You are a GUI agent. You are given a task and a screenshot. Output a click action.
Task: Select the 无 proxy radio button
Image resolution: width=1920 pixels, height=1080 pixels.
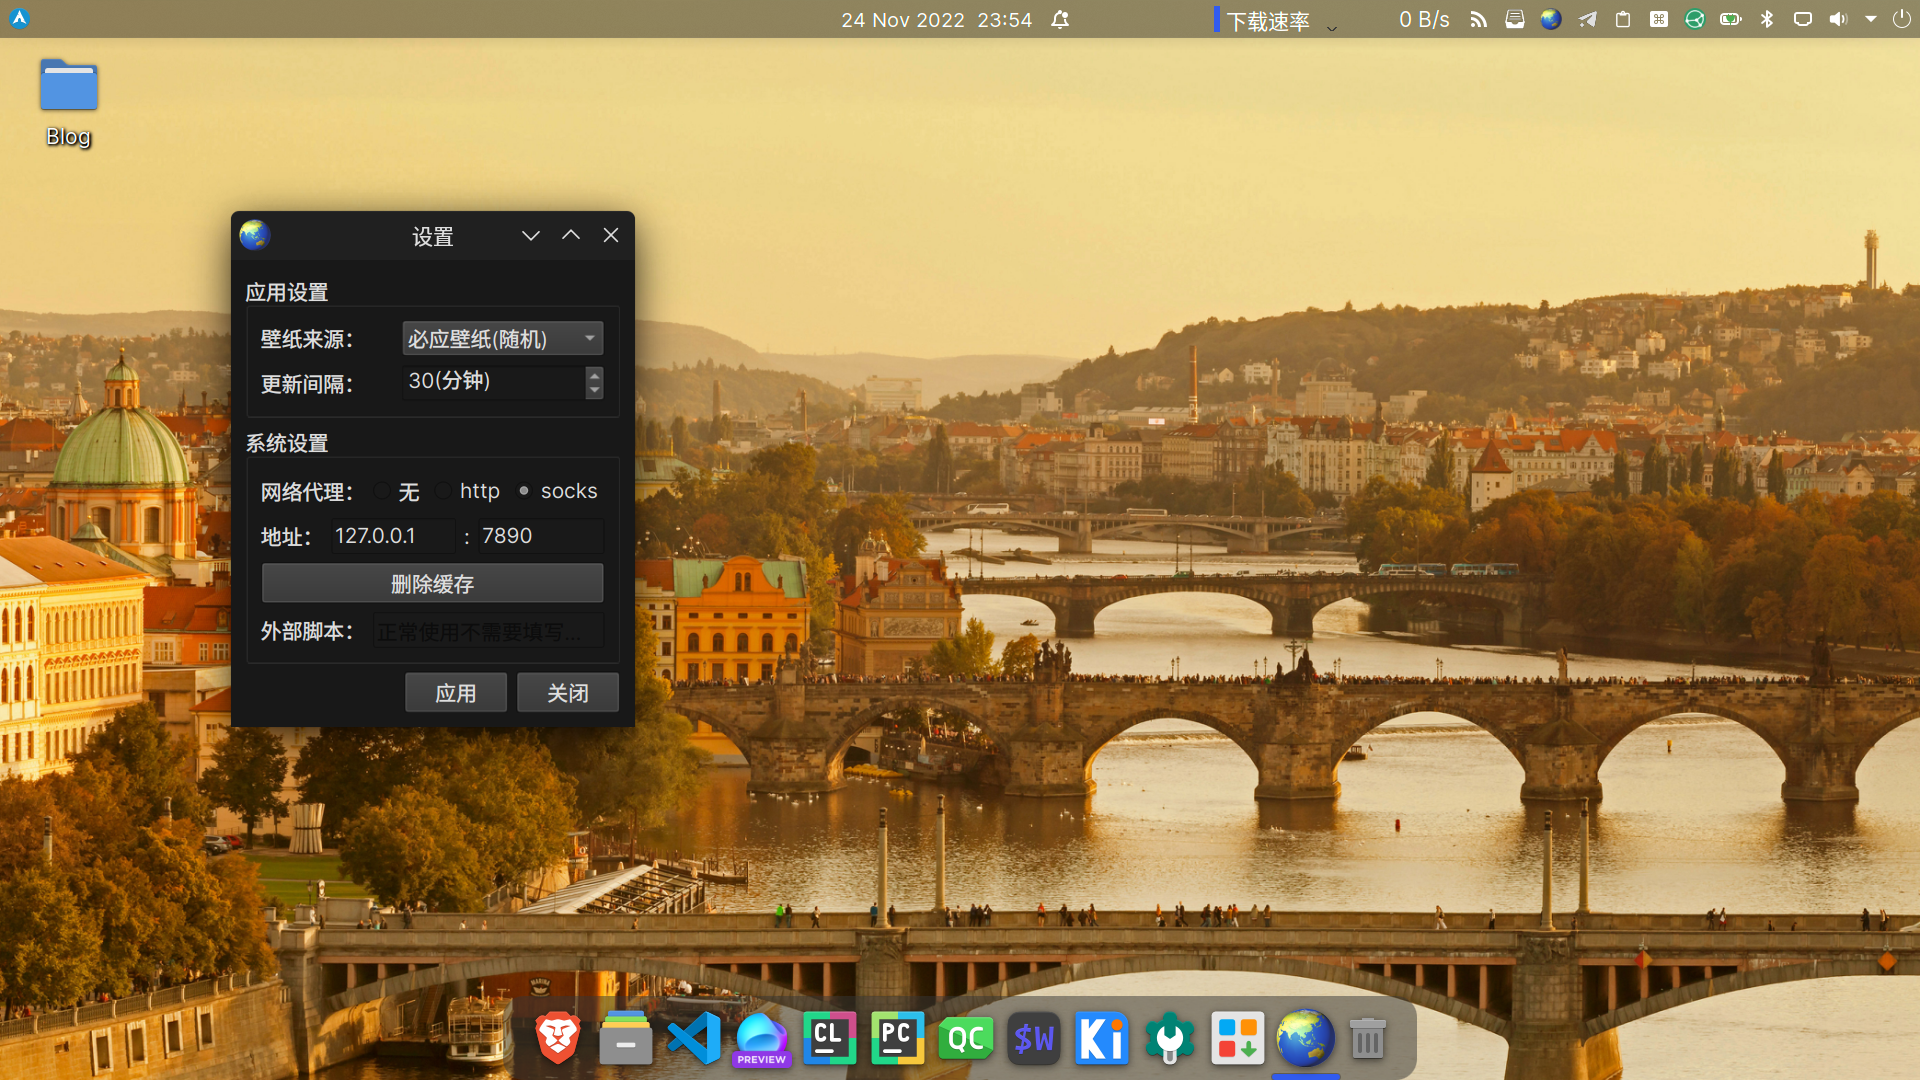[383, 491]
